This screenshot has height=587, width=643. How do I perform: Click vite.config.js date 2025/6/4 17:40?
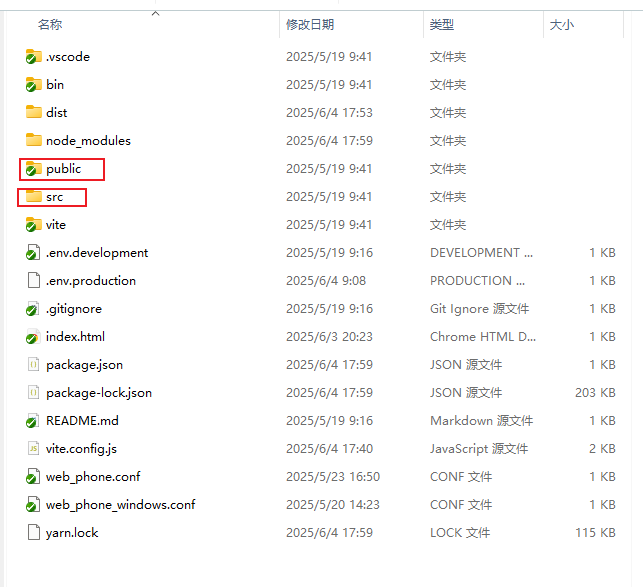coord(329,448)
